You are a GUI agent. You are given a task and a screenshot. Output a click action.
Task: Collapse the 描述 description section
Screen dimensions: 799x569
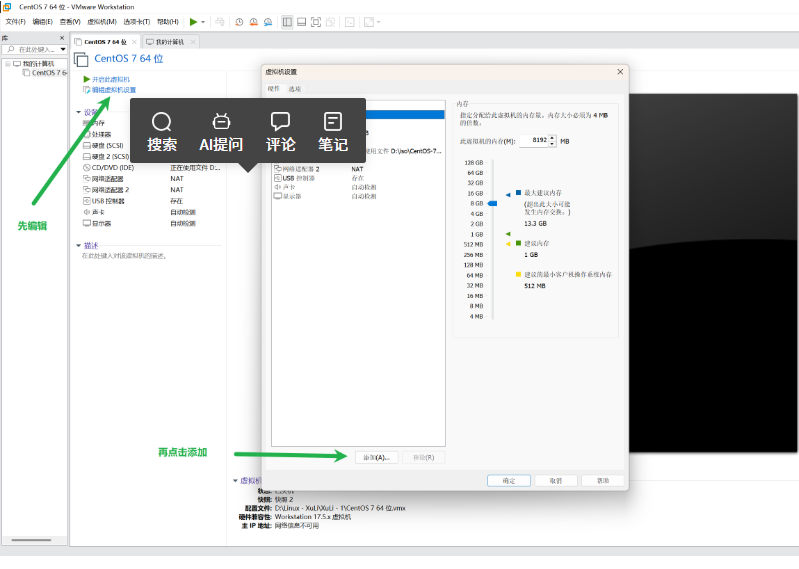click(78, 246)
